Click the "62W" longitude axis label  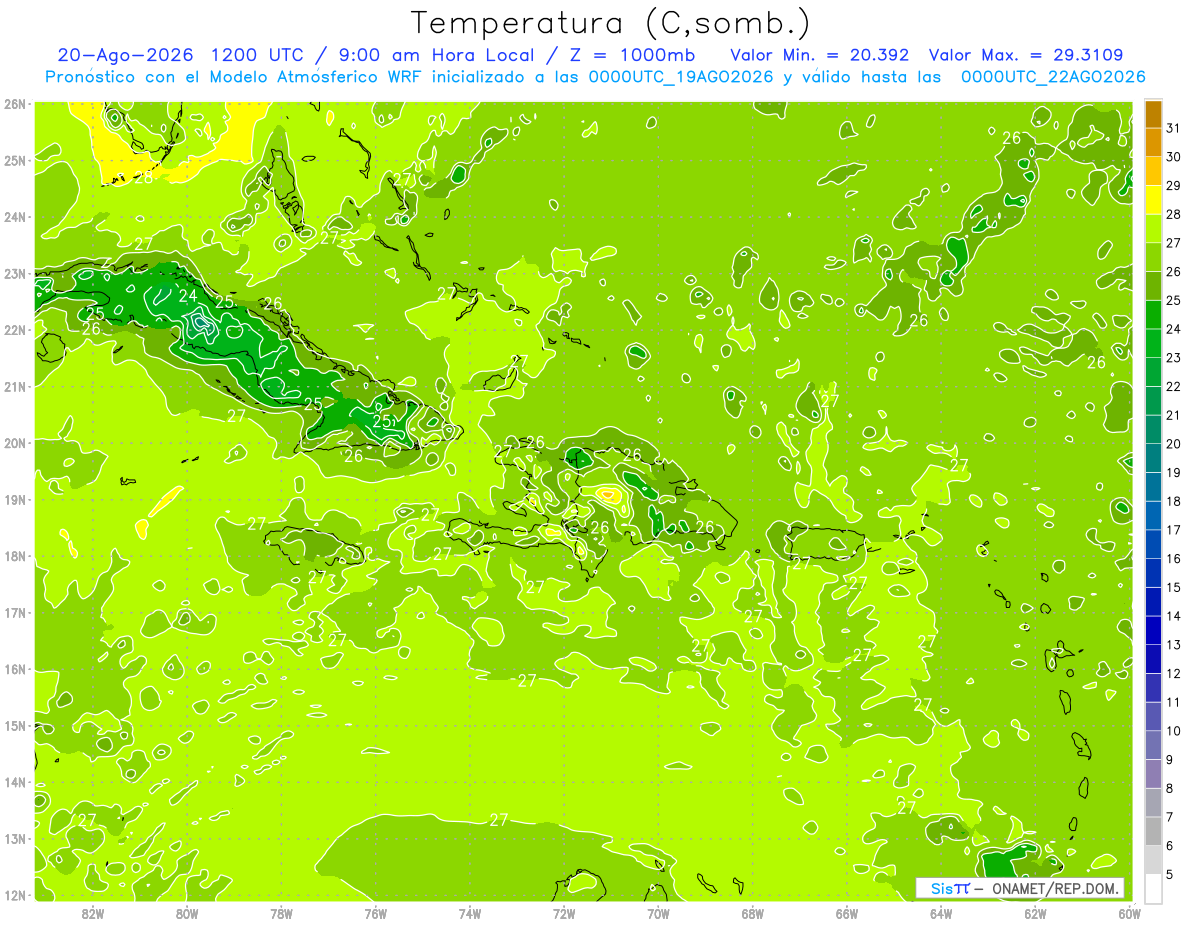click(x=1035, y=913)
